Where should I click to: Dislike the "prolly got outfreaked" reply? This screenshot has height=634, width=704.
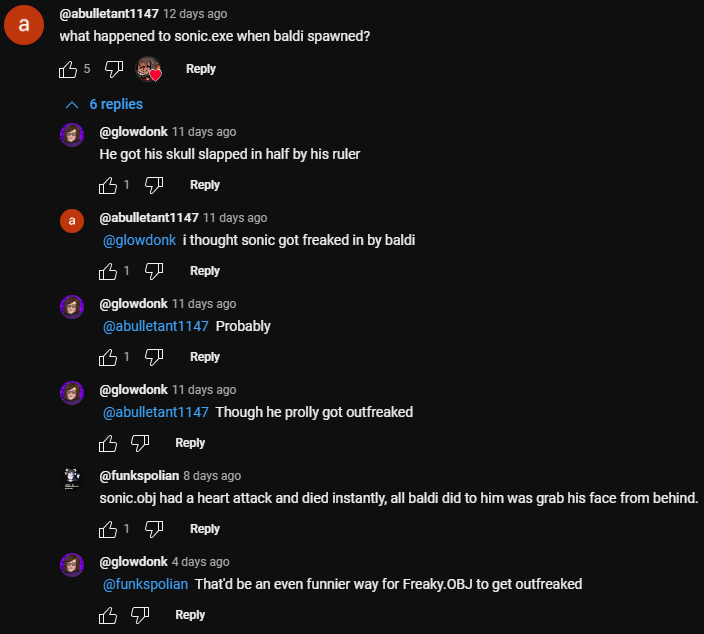(140, 443)
